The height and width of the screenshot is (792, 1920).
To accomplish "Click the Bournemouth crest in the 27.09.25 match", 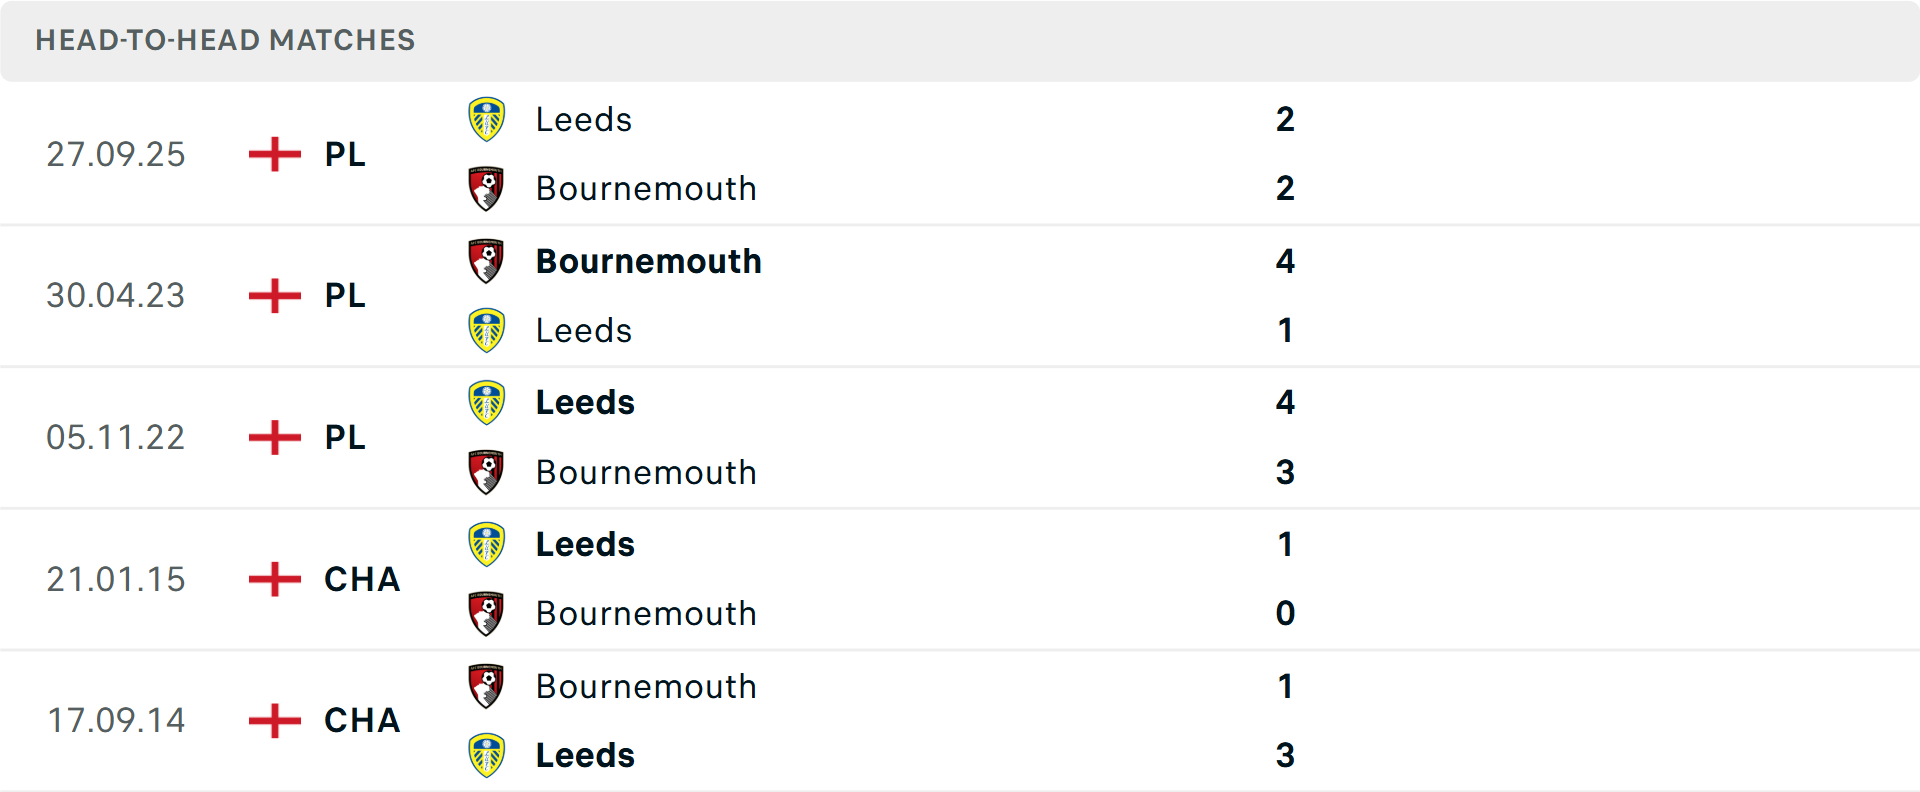I will [x=487, y=187].
